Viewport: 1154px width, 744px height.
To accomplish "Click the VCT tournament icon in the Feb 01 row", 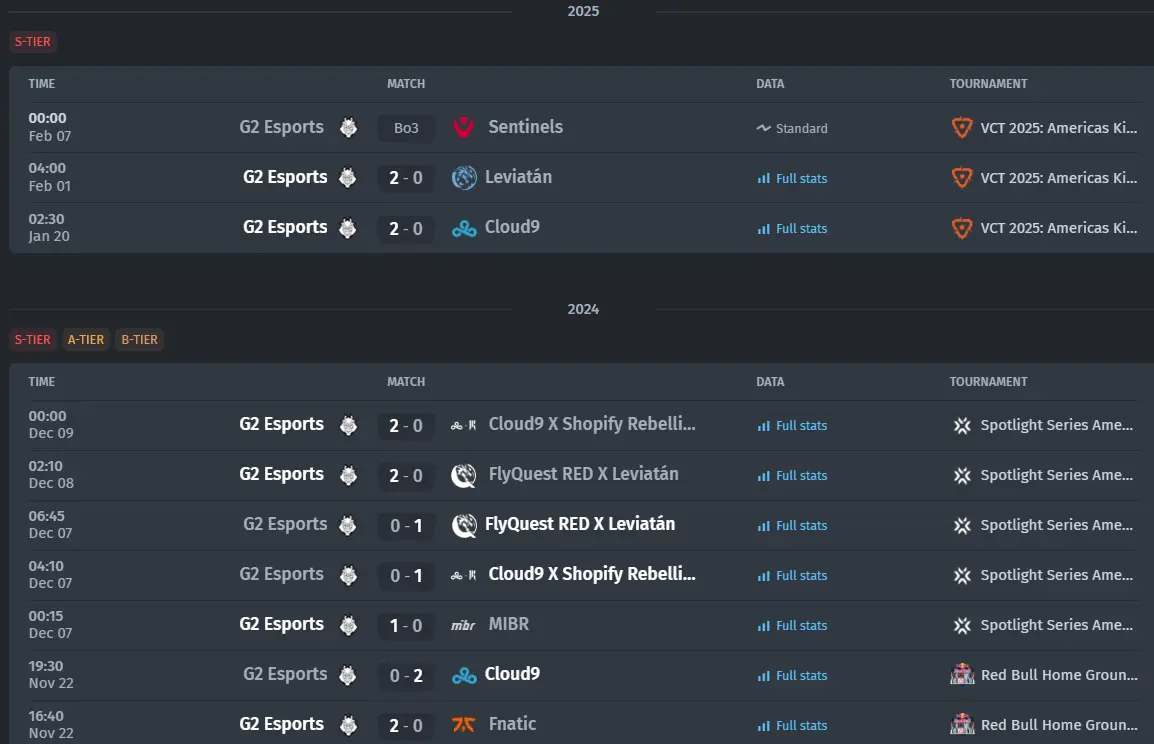I will 962,178.
